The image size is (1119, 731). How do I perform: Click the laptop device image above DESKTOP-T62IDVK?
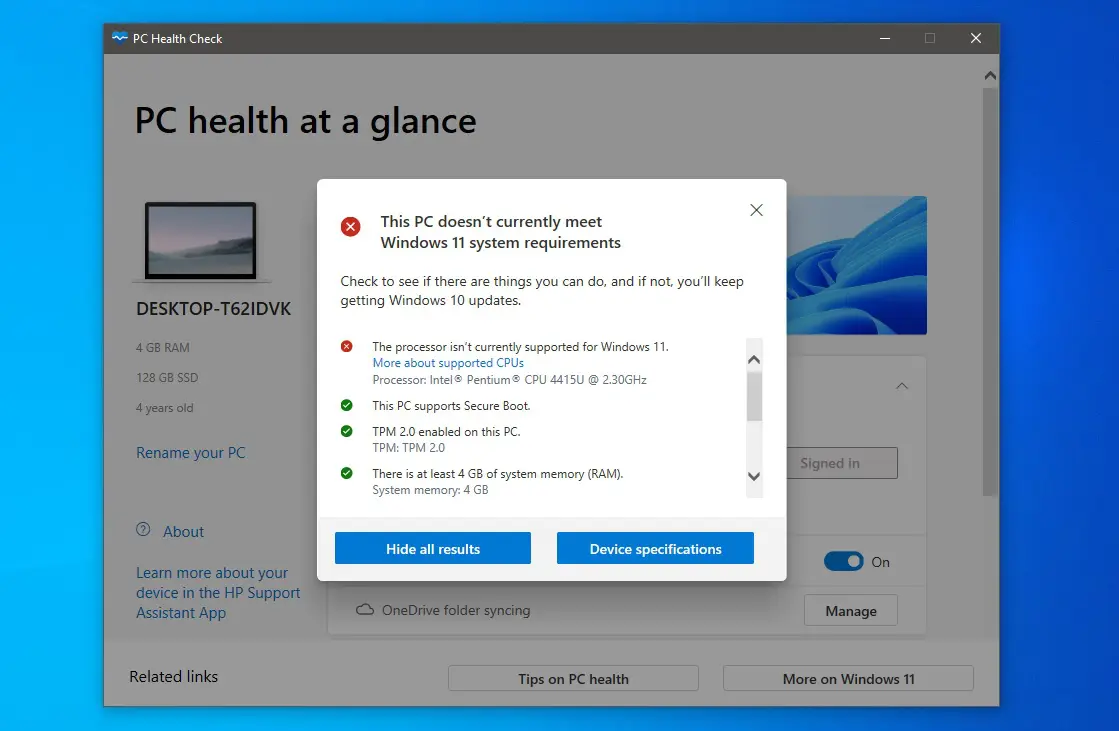click(x=202, y=241)
